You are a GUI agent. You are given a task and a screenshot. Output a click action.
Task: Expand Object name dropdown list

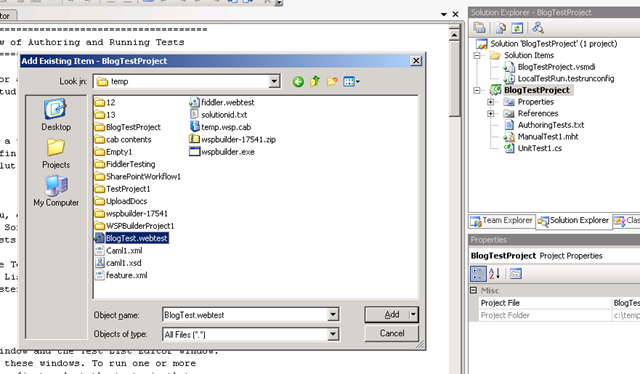tap(333, 314)
